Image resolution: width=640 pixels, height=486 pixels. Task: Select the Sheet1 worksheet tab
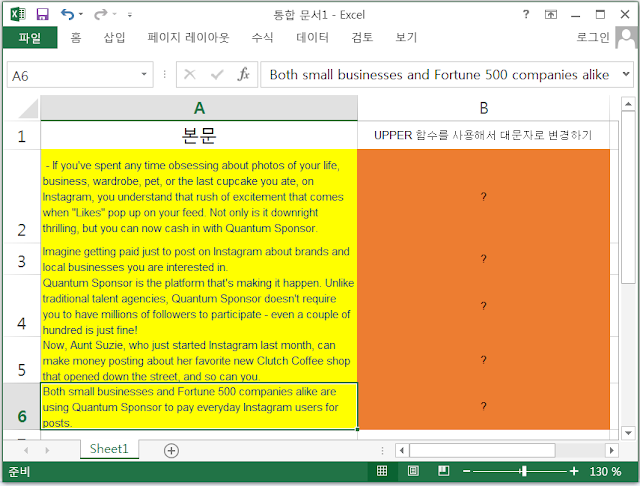[x=109, y=449]
